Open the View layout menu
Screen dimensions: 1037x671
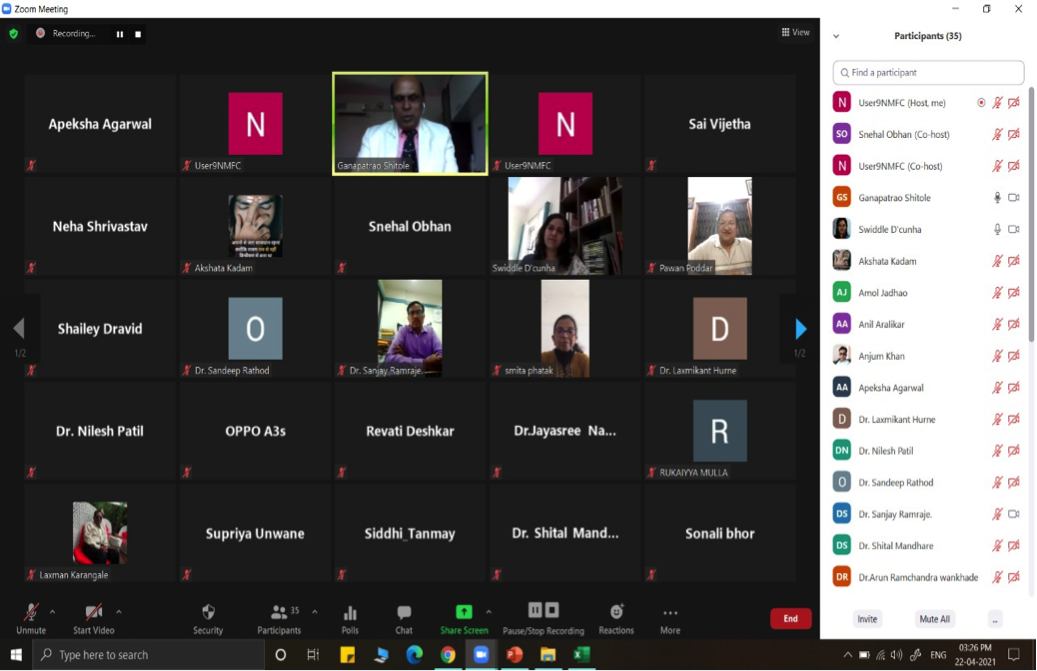796,32
